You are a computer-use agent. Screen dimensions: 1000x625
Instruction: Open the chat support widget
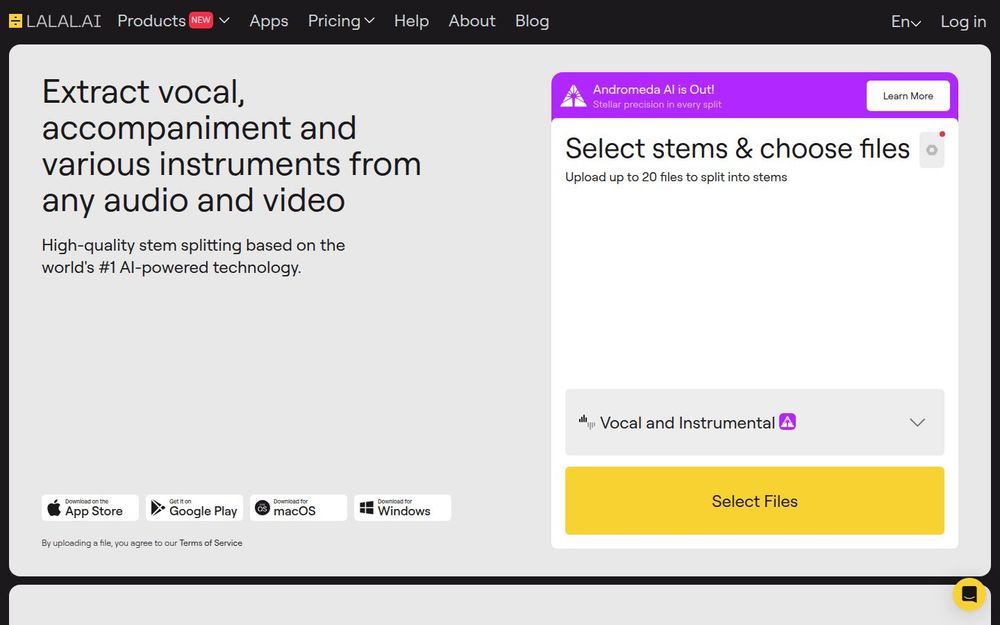click(969, 594)
